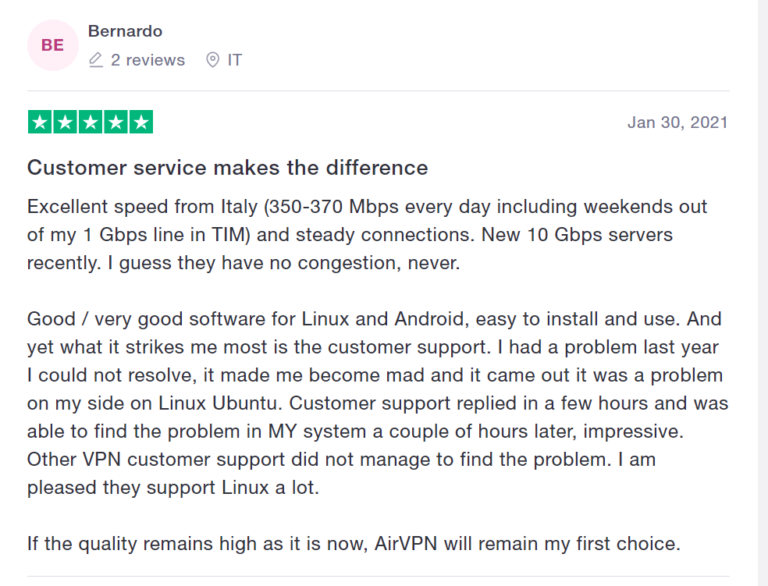Open "Customer service makes the difference" review title
The height and width of the screenshot is (586, 768).
[x=227, y=167]
